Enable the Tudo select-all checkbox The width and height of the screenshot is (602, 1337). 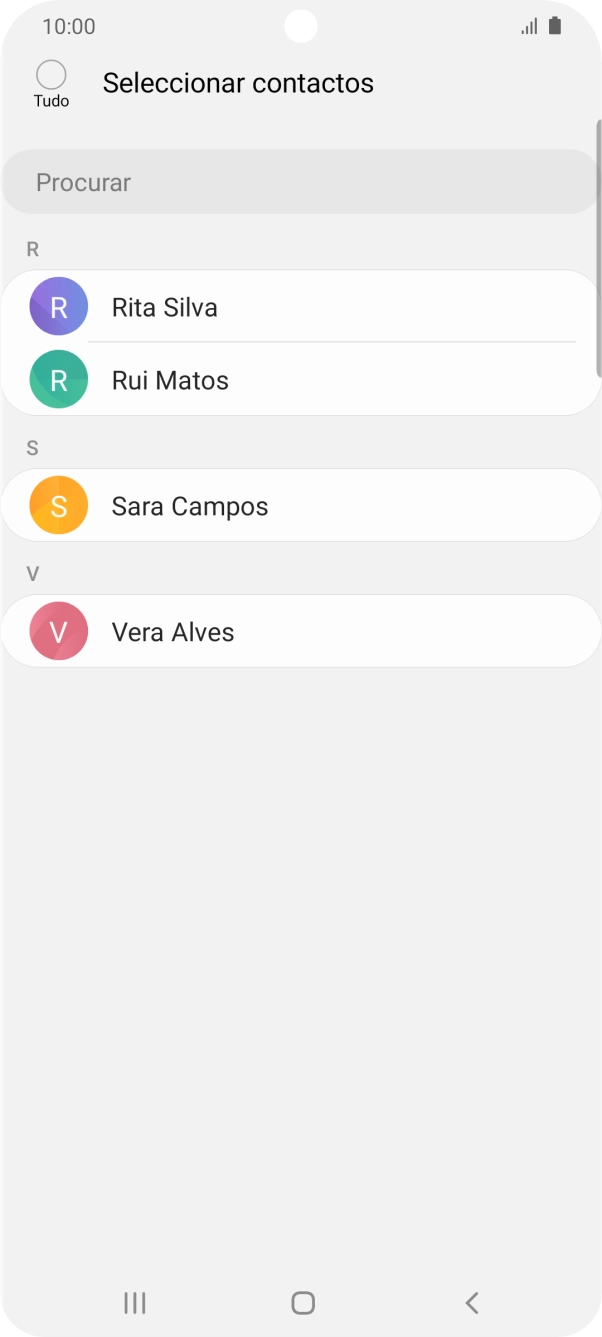[51, 71]
